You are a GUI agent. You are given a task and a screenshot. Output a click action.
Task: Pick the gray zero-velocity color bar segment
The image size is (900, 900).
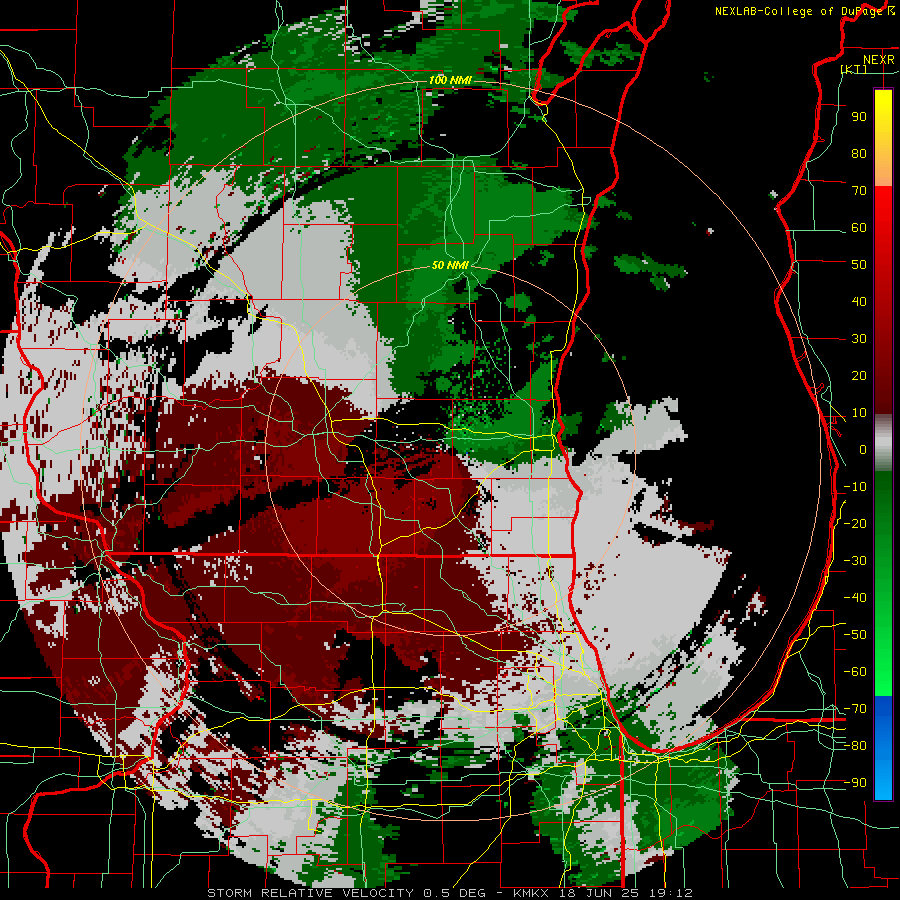[x=883, y=443]
